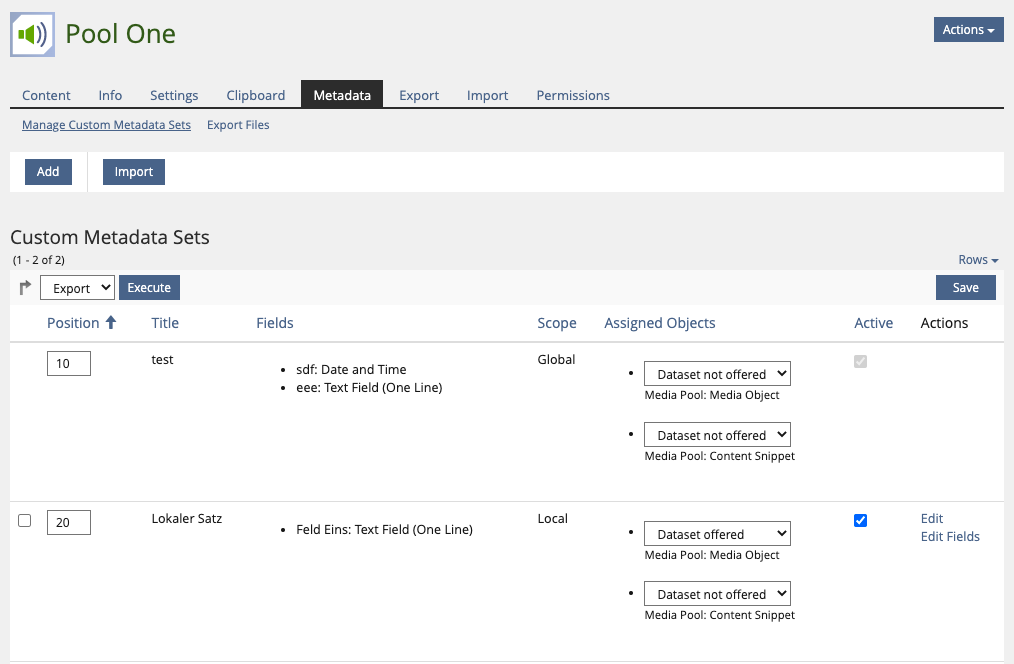Click the Export Files sub-tab link

tap(238, 125)
